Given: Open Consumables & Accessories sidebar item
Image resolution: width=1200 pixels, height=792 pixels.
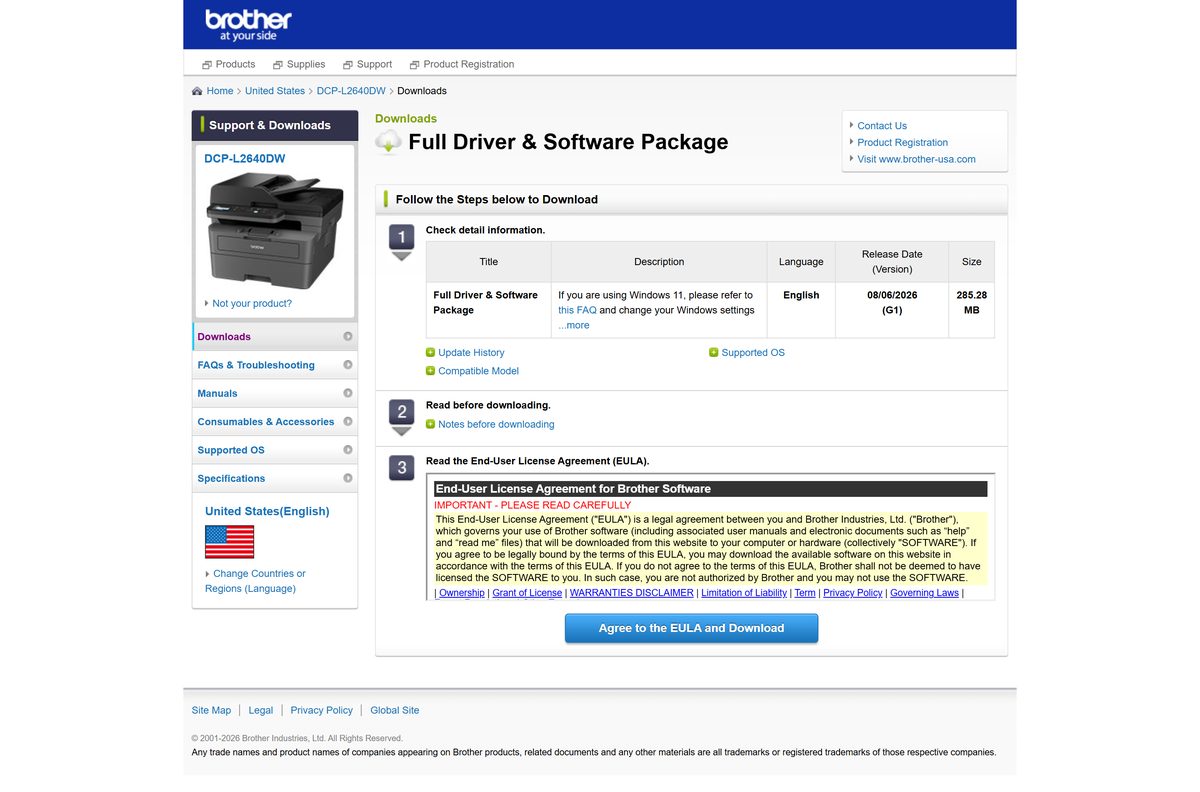Looking at the screenshot, I should click(275, 421).
